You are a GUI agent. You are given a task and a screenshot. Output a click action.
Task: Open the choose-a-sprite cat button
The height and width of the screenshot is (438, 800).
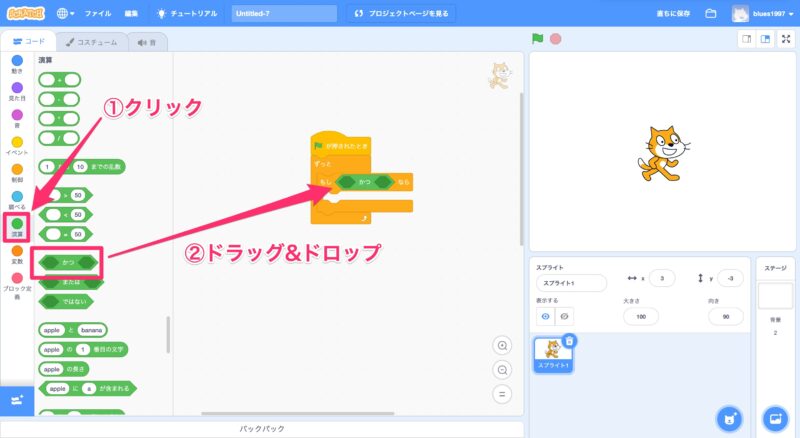(x=730, y=418)
